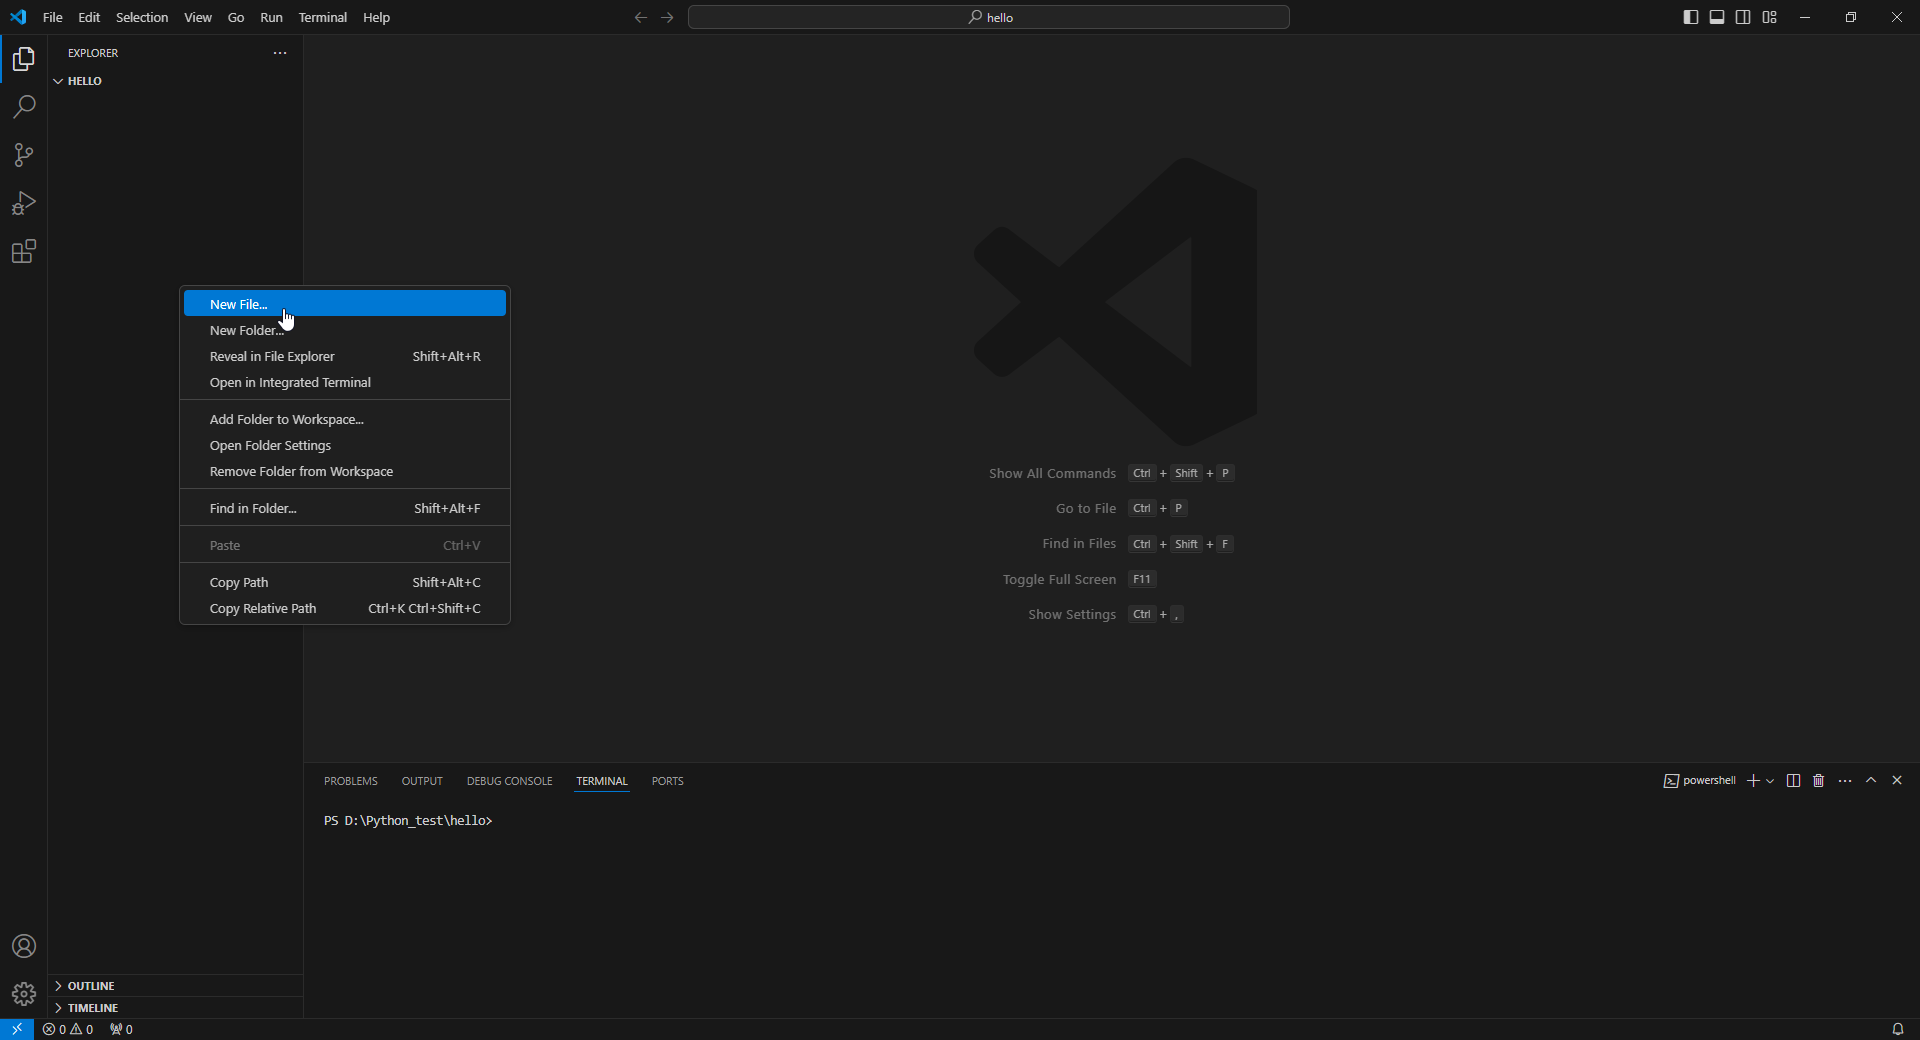Open the terminal launch profile dropdown arrow
Image resolution: width=1920 pixels, height=1040 pixels.
click(x=1770, y=781)
